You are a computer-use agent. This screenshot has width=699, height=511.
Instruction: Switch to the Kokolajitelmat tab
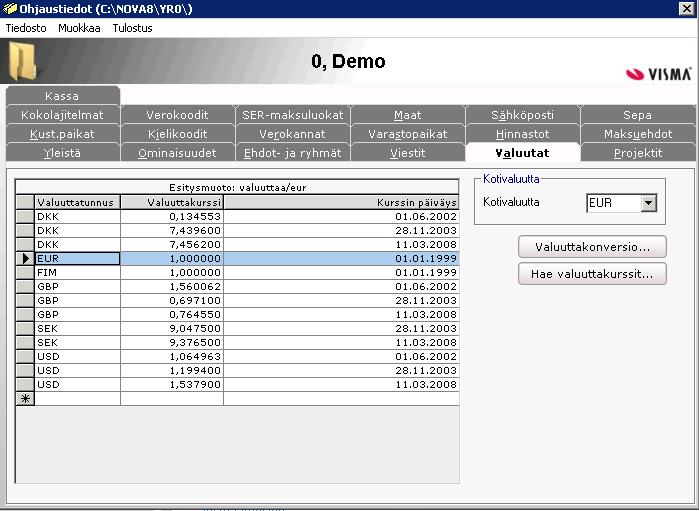[x=62, y=115]
